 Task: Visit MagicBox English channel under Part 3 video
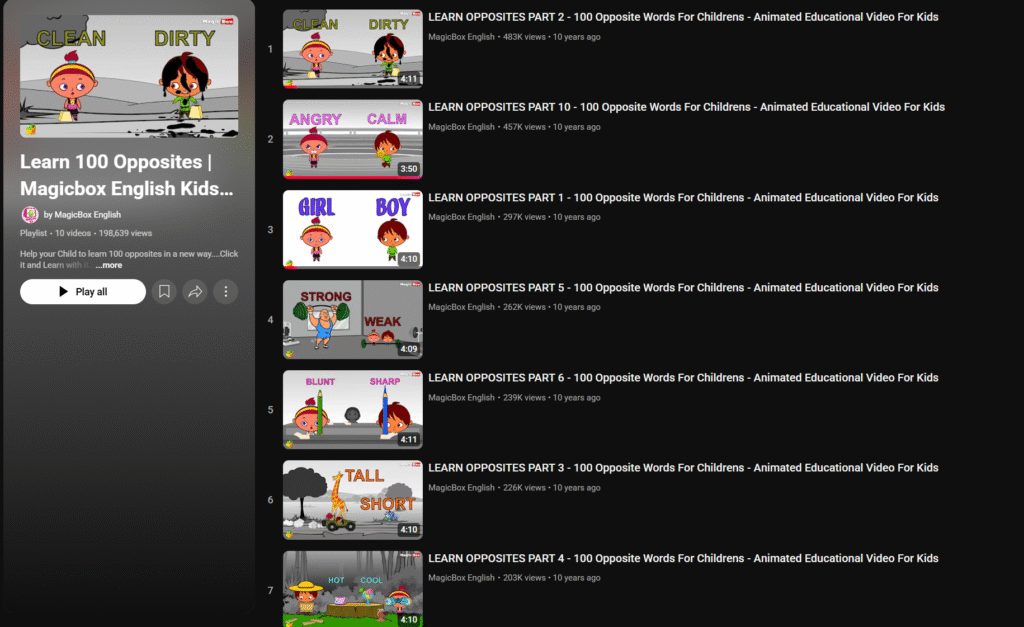pos(461,487)
